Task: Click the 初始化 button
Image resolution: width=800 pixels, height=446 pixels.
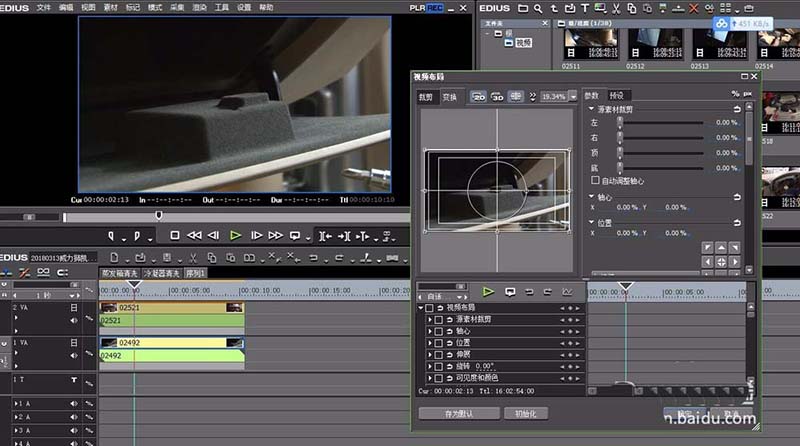Action: 525,412
